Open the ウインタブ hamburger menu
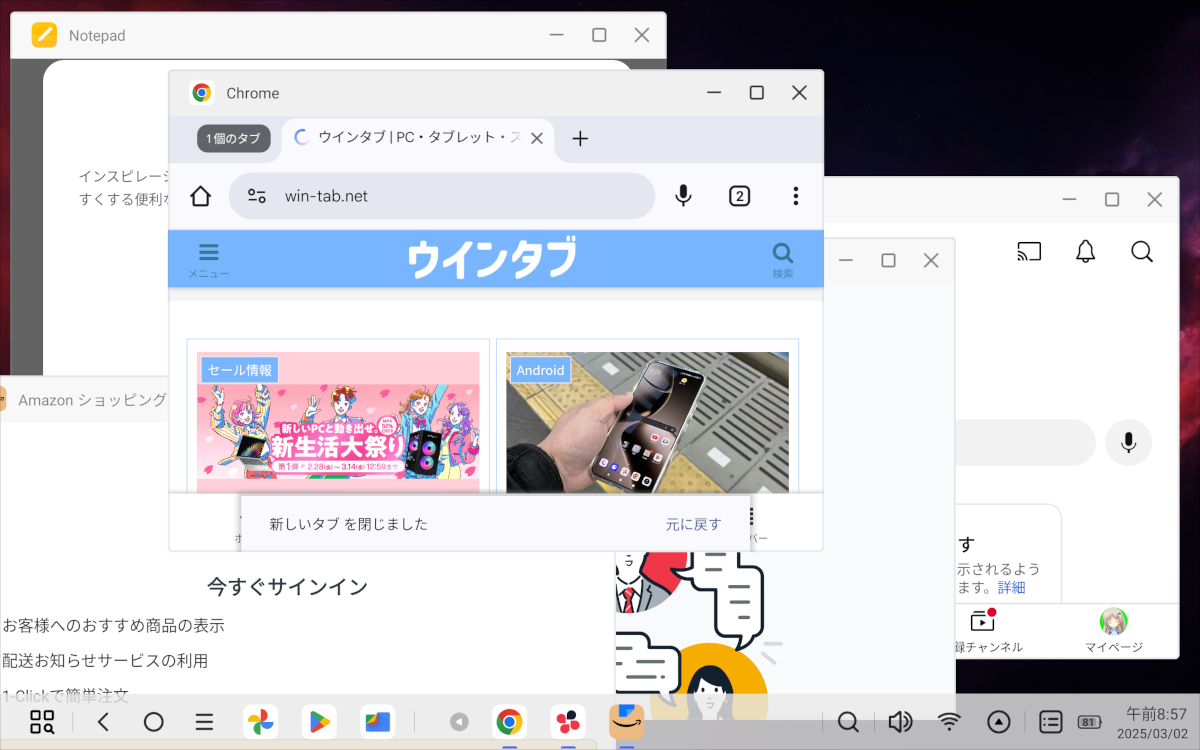This screenshot has height=750, width=1200. 208,251
